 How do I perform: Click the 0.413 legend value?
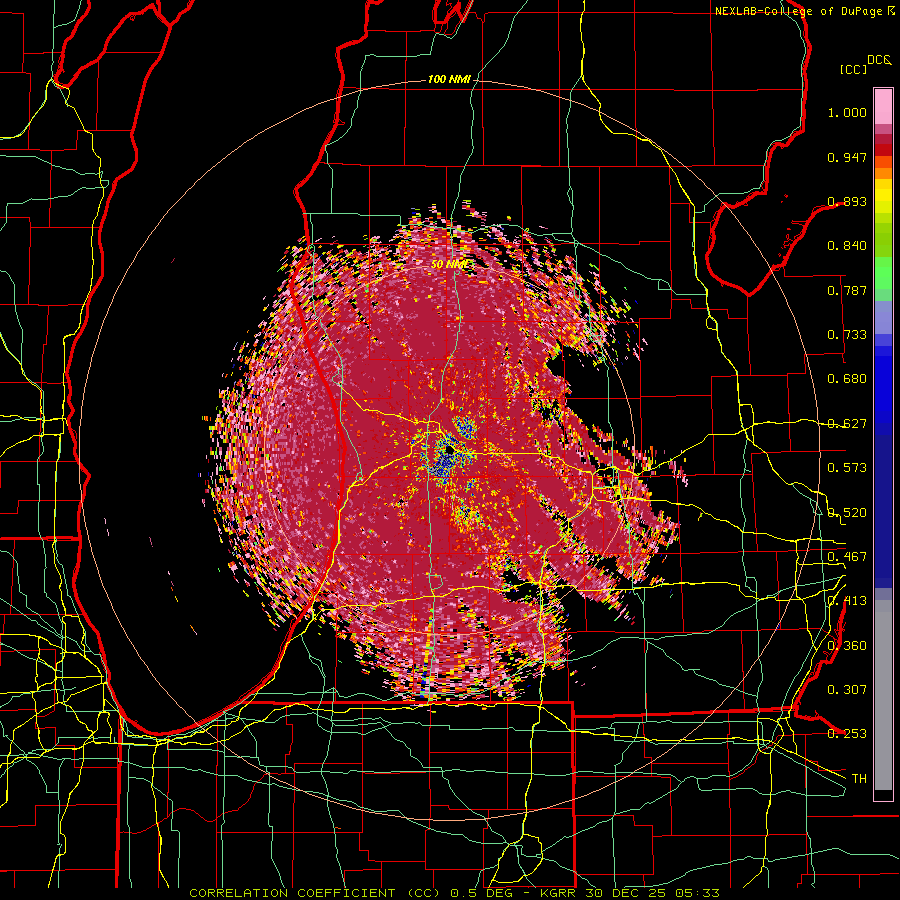click(x=847, y=601)
